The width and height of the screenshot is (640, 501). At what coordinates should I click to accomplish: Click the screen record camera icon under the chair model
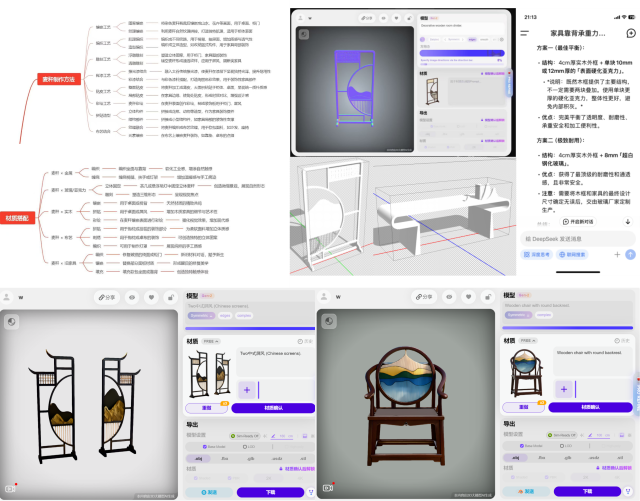click(326, 489)
